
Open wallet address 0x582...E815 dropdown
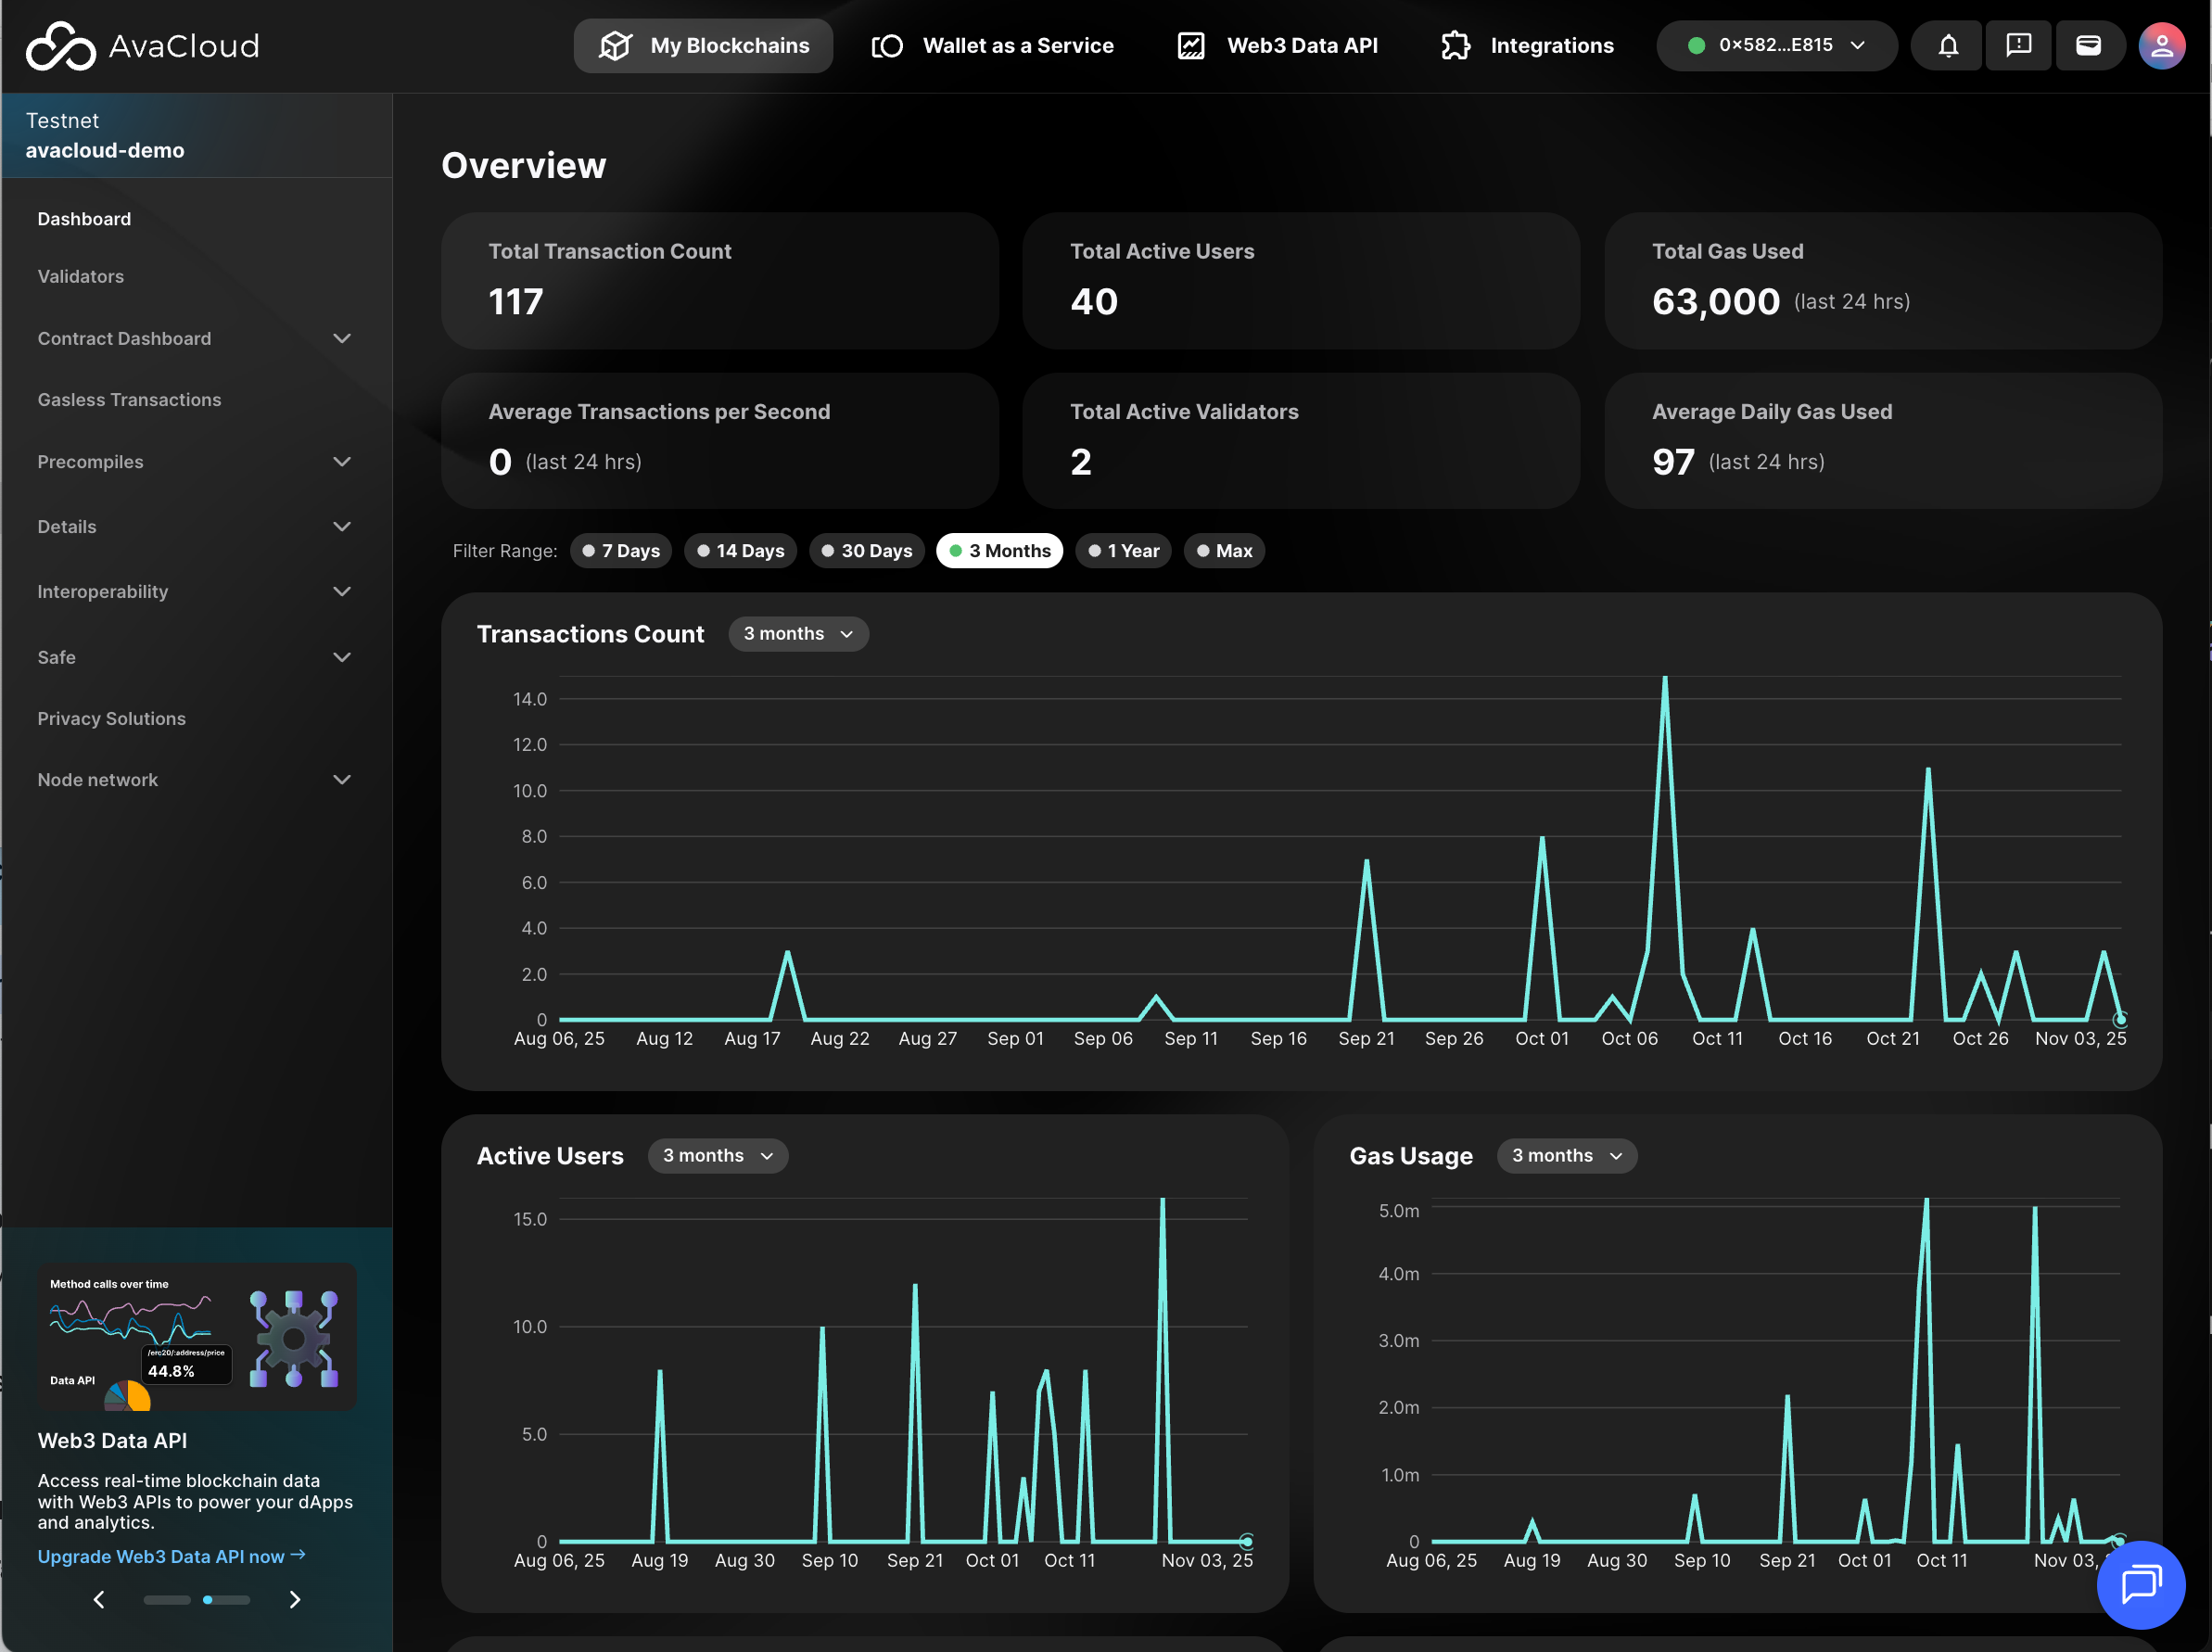point(1775,46)
